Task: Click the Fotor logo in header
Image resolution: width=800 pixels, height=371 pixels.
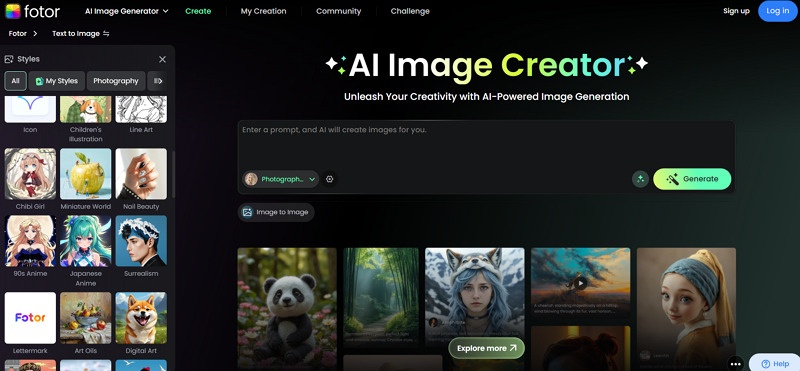Action: (x=32, y=11)
